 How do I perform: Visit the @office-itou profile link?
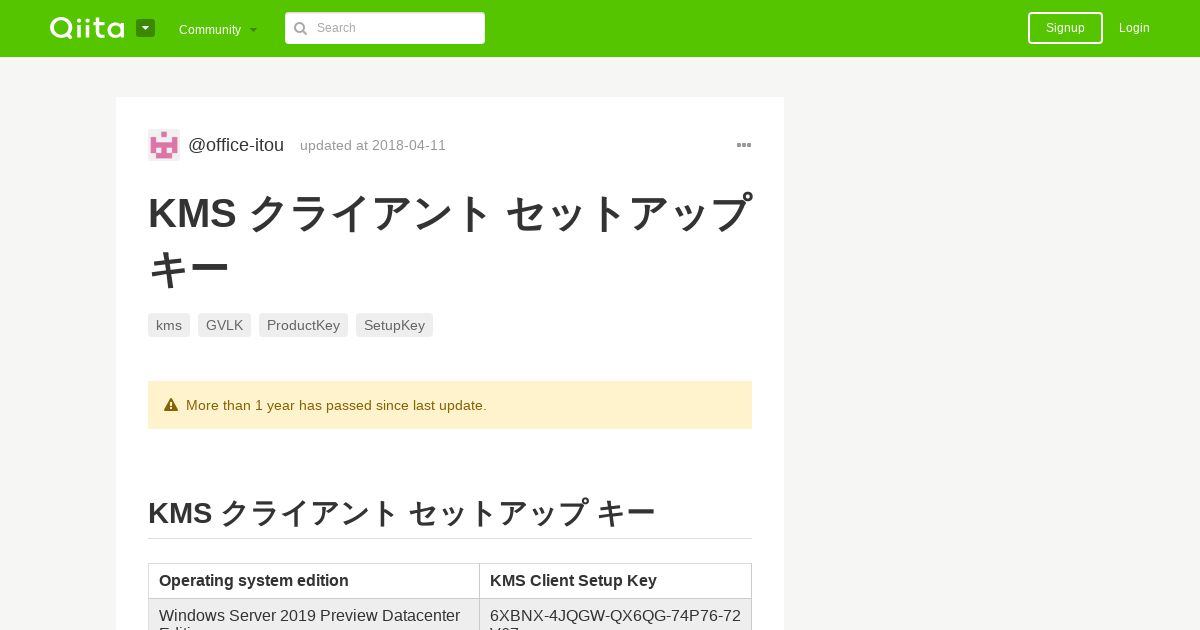pyautogui.click(x=236, y=145)
